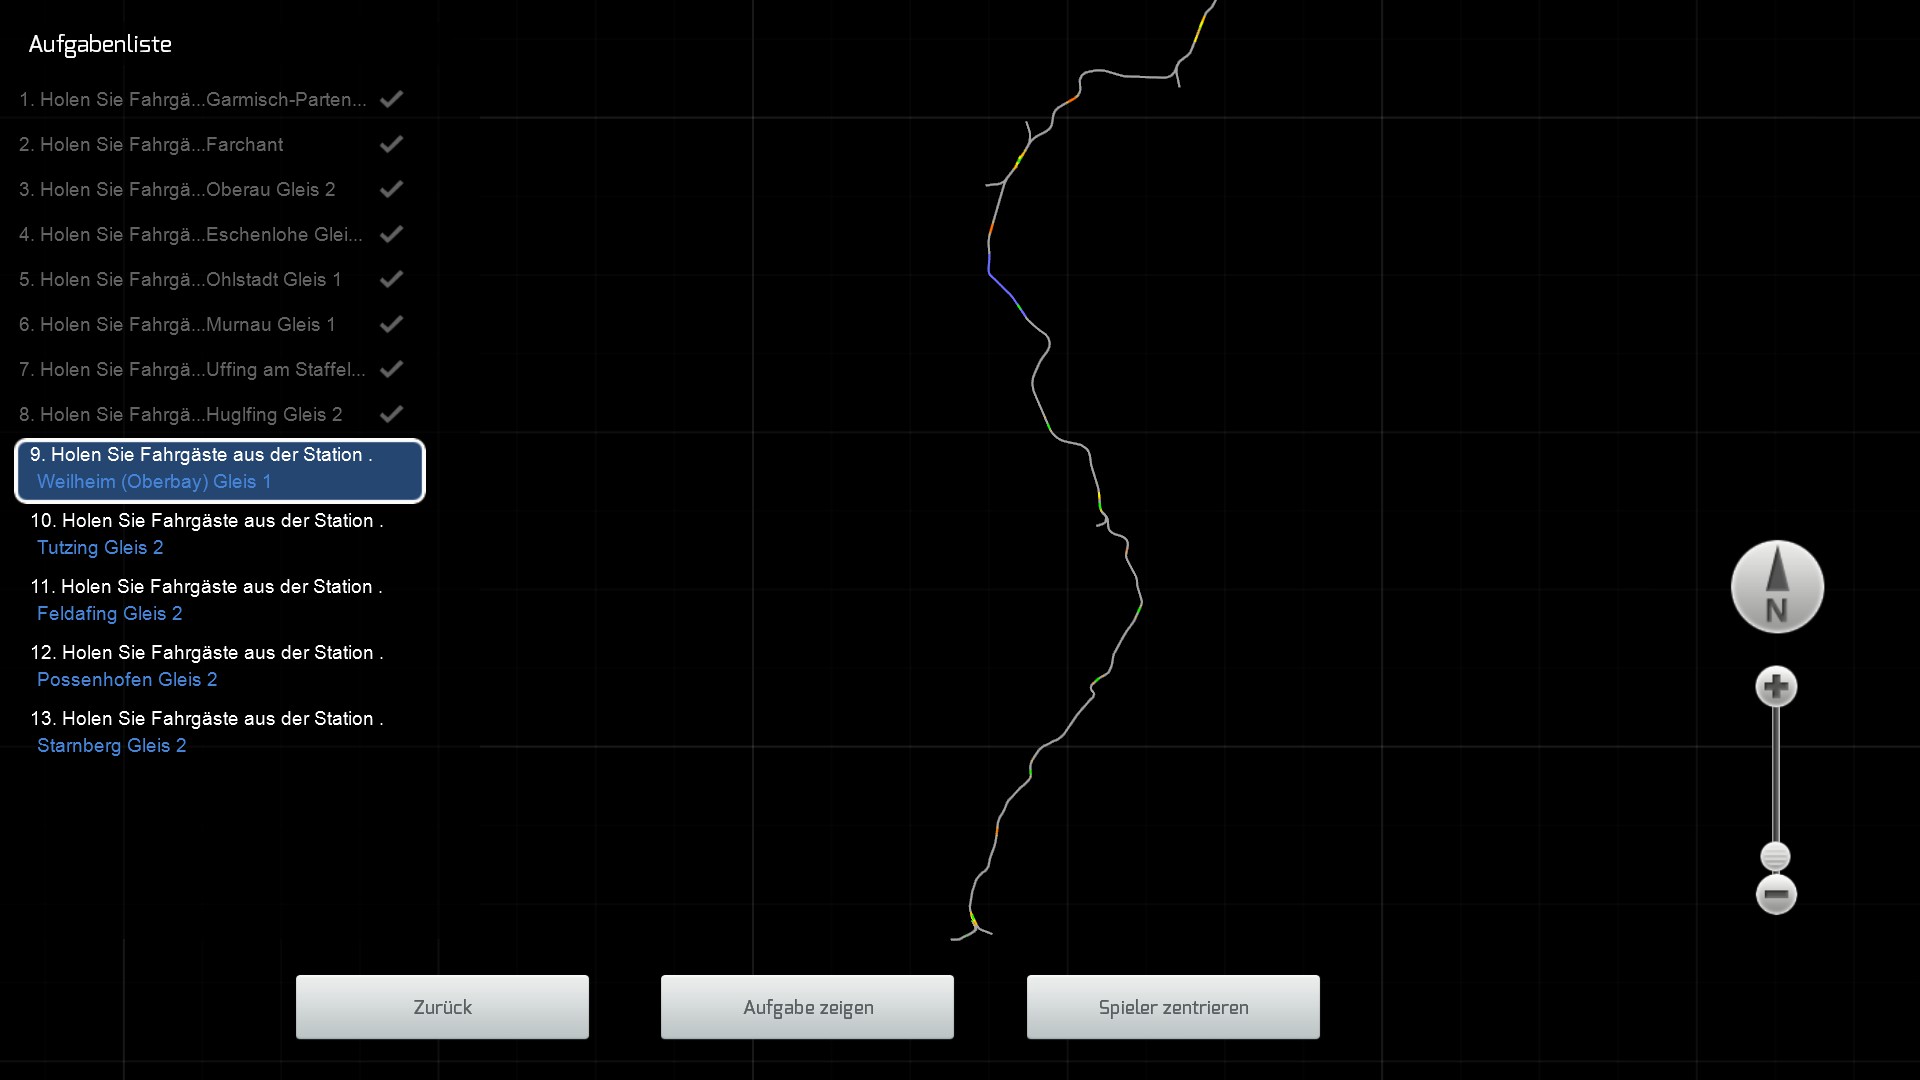Click the Aufgabe zeigen button

point(807,1007)
